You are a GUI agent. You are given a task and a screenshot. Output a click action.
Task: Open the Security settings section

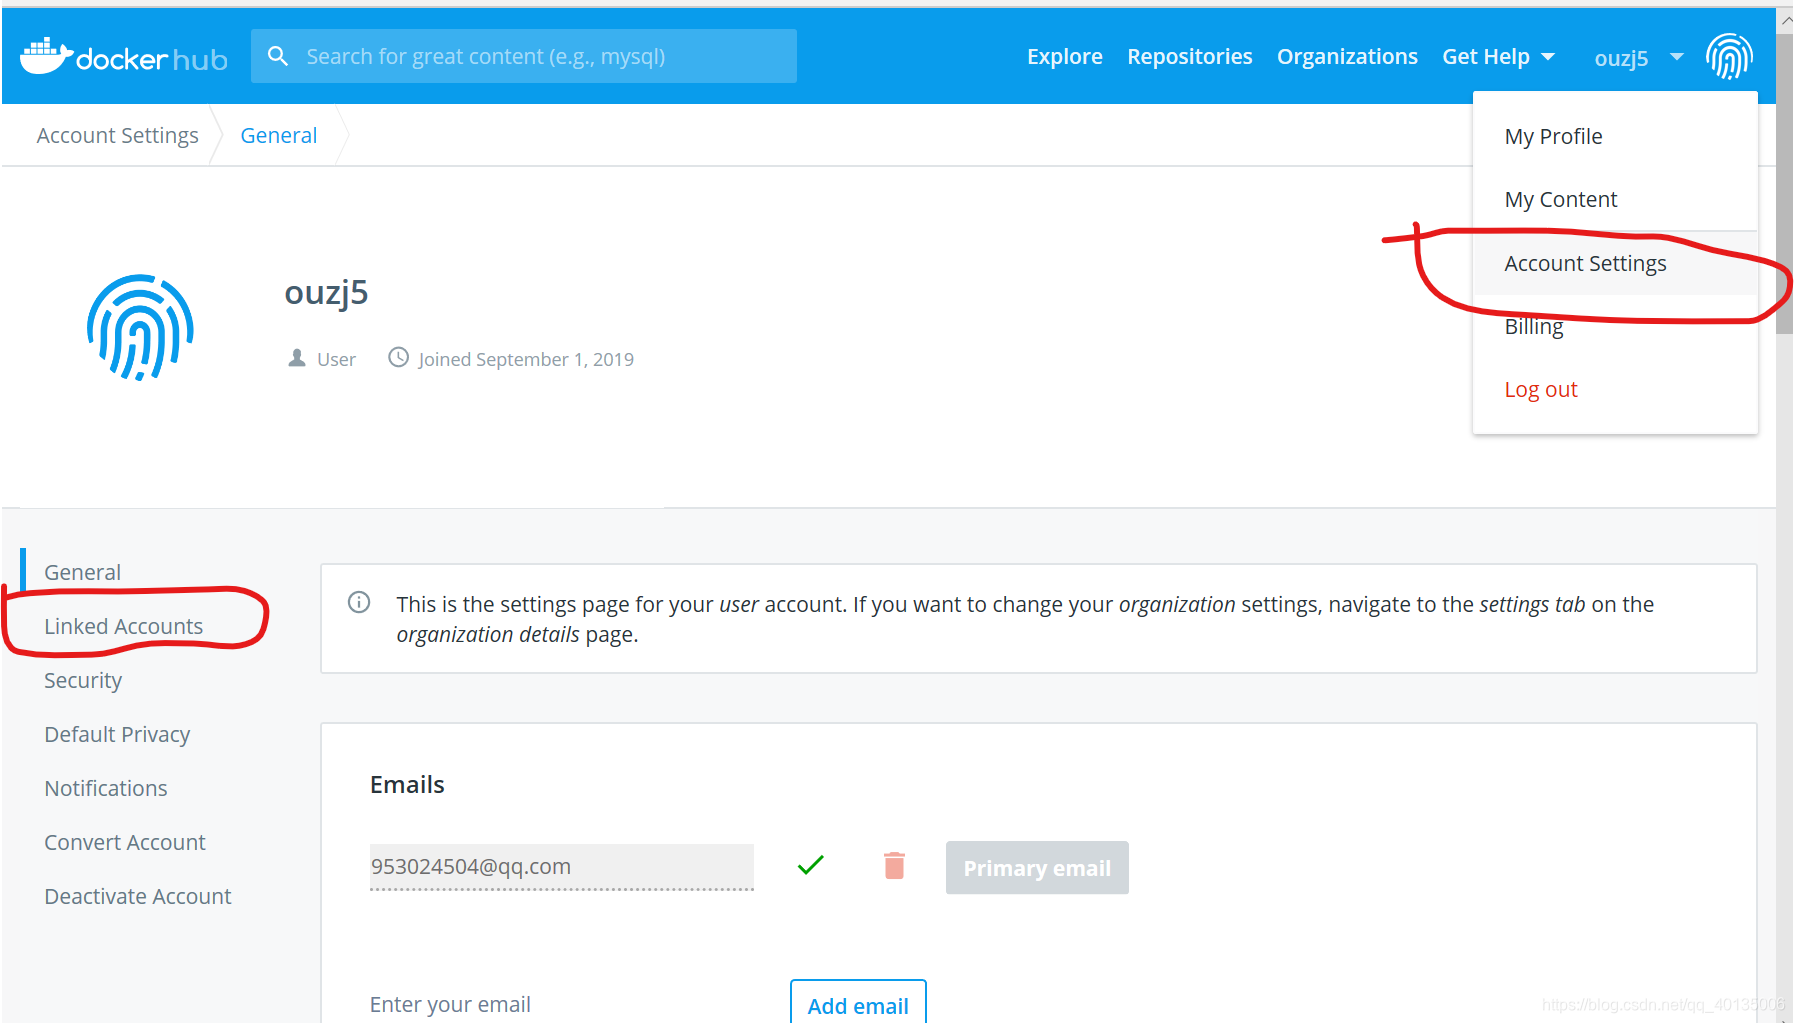83,680
